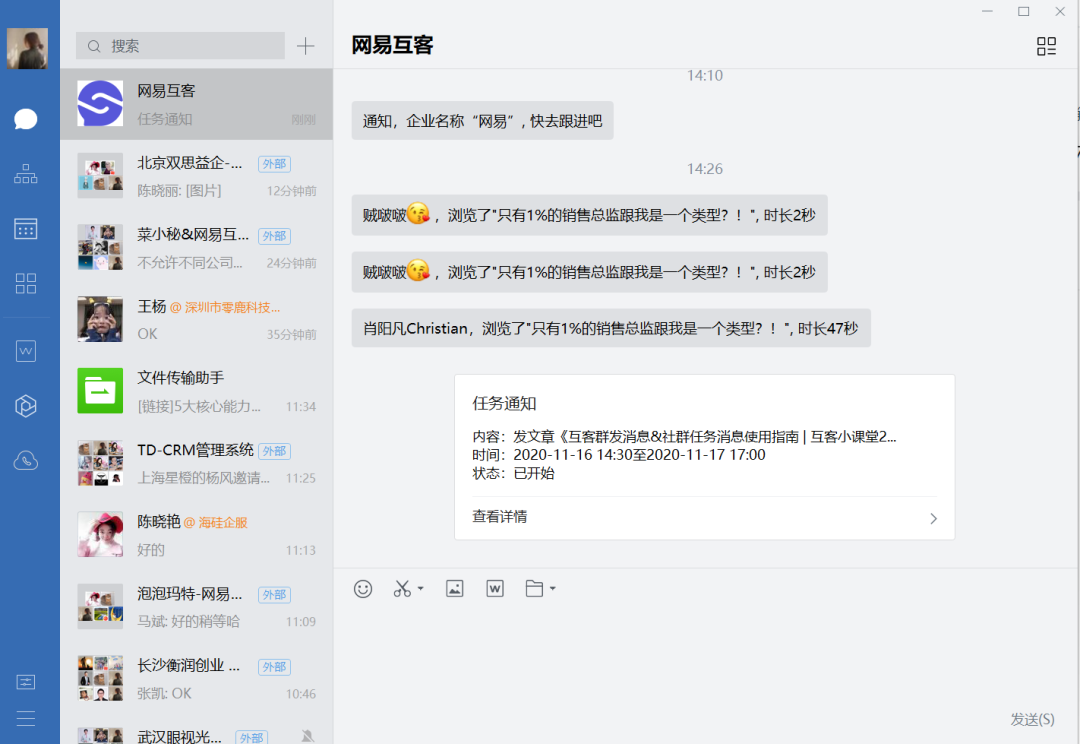Click the 任务通知 card title

(x=504, y=404)
